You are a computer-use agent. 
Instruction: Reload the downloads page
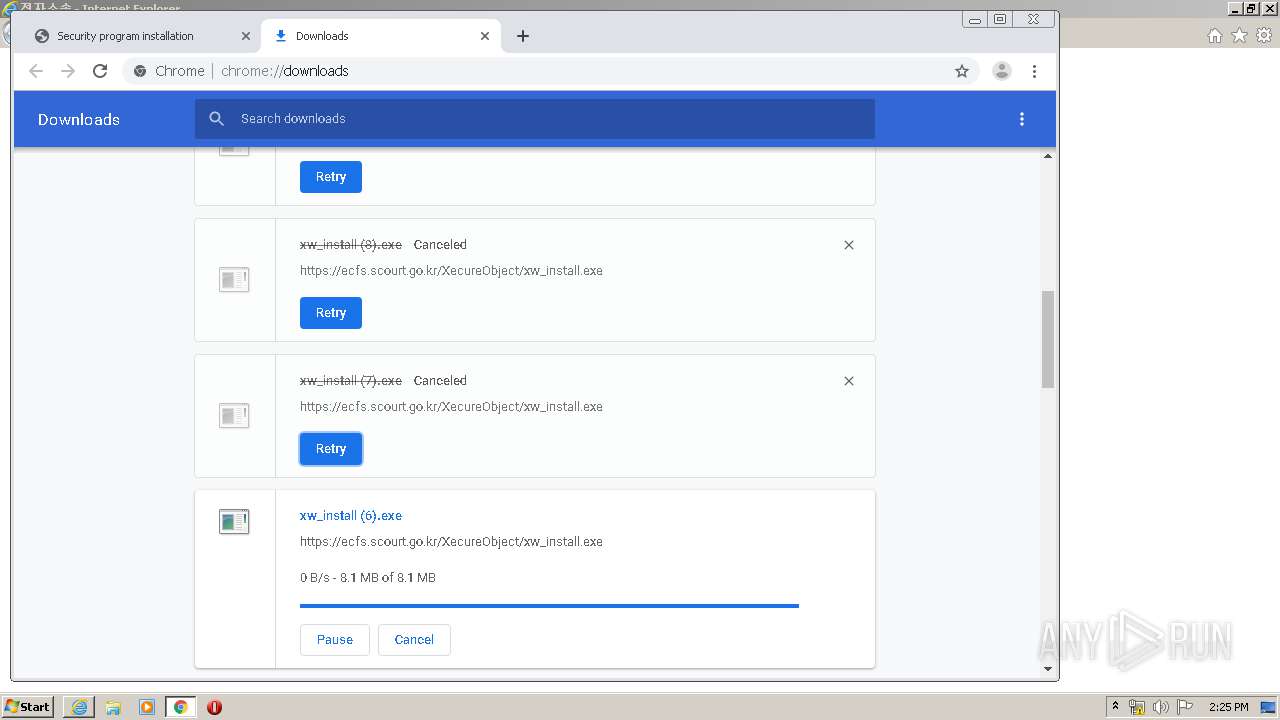pos(100,71)
